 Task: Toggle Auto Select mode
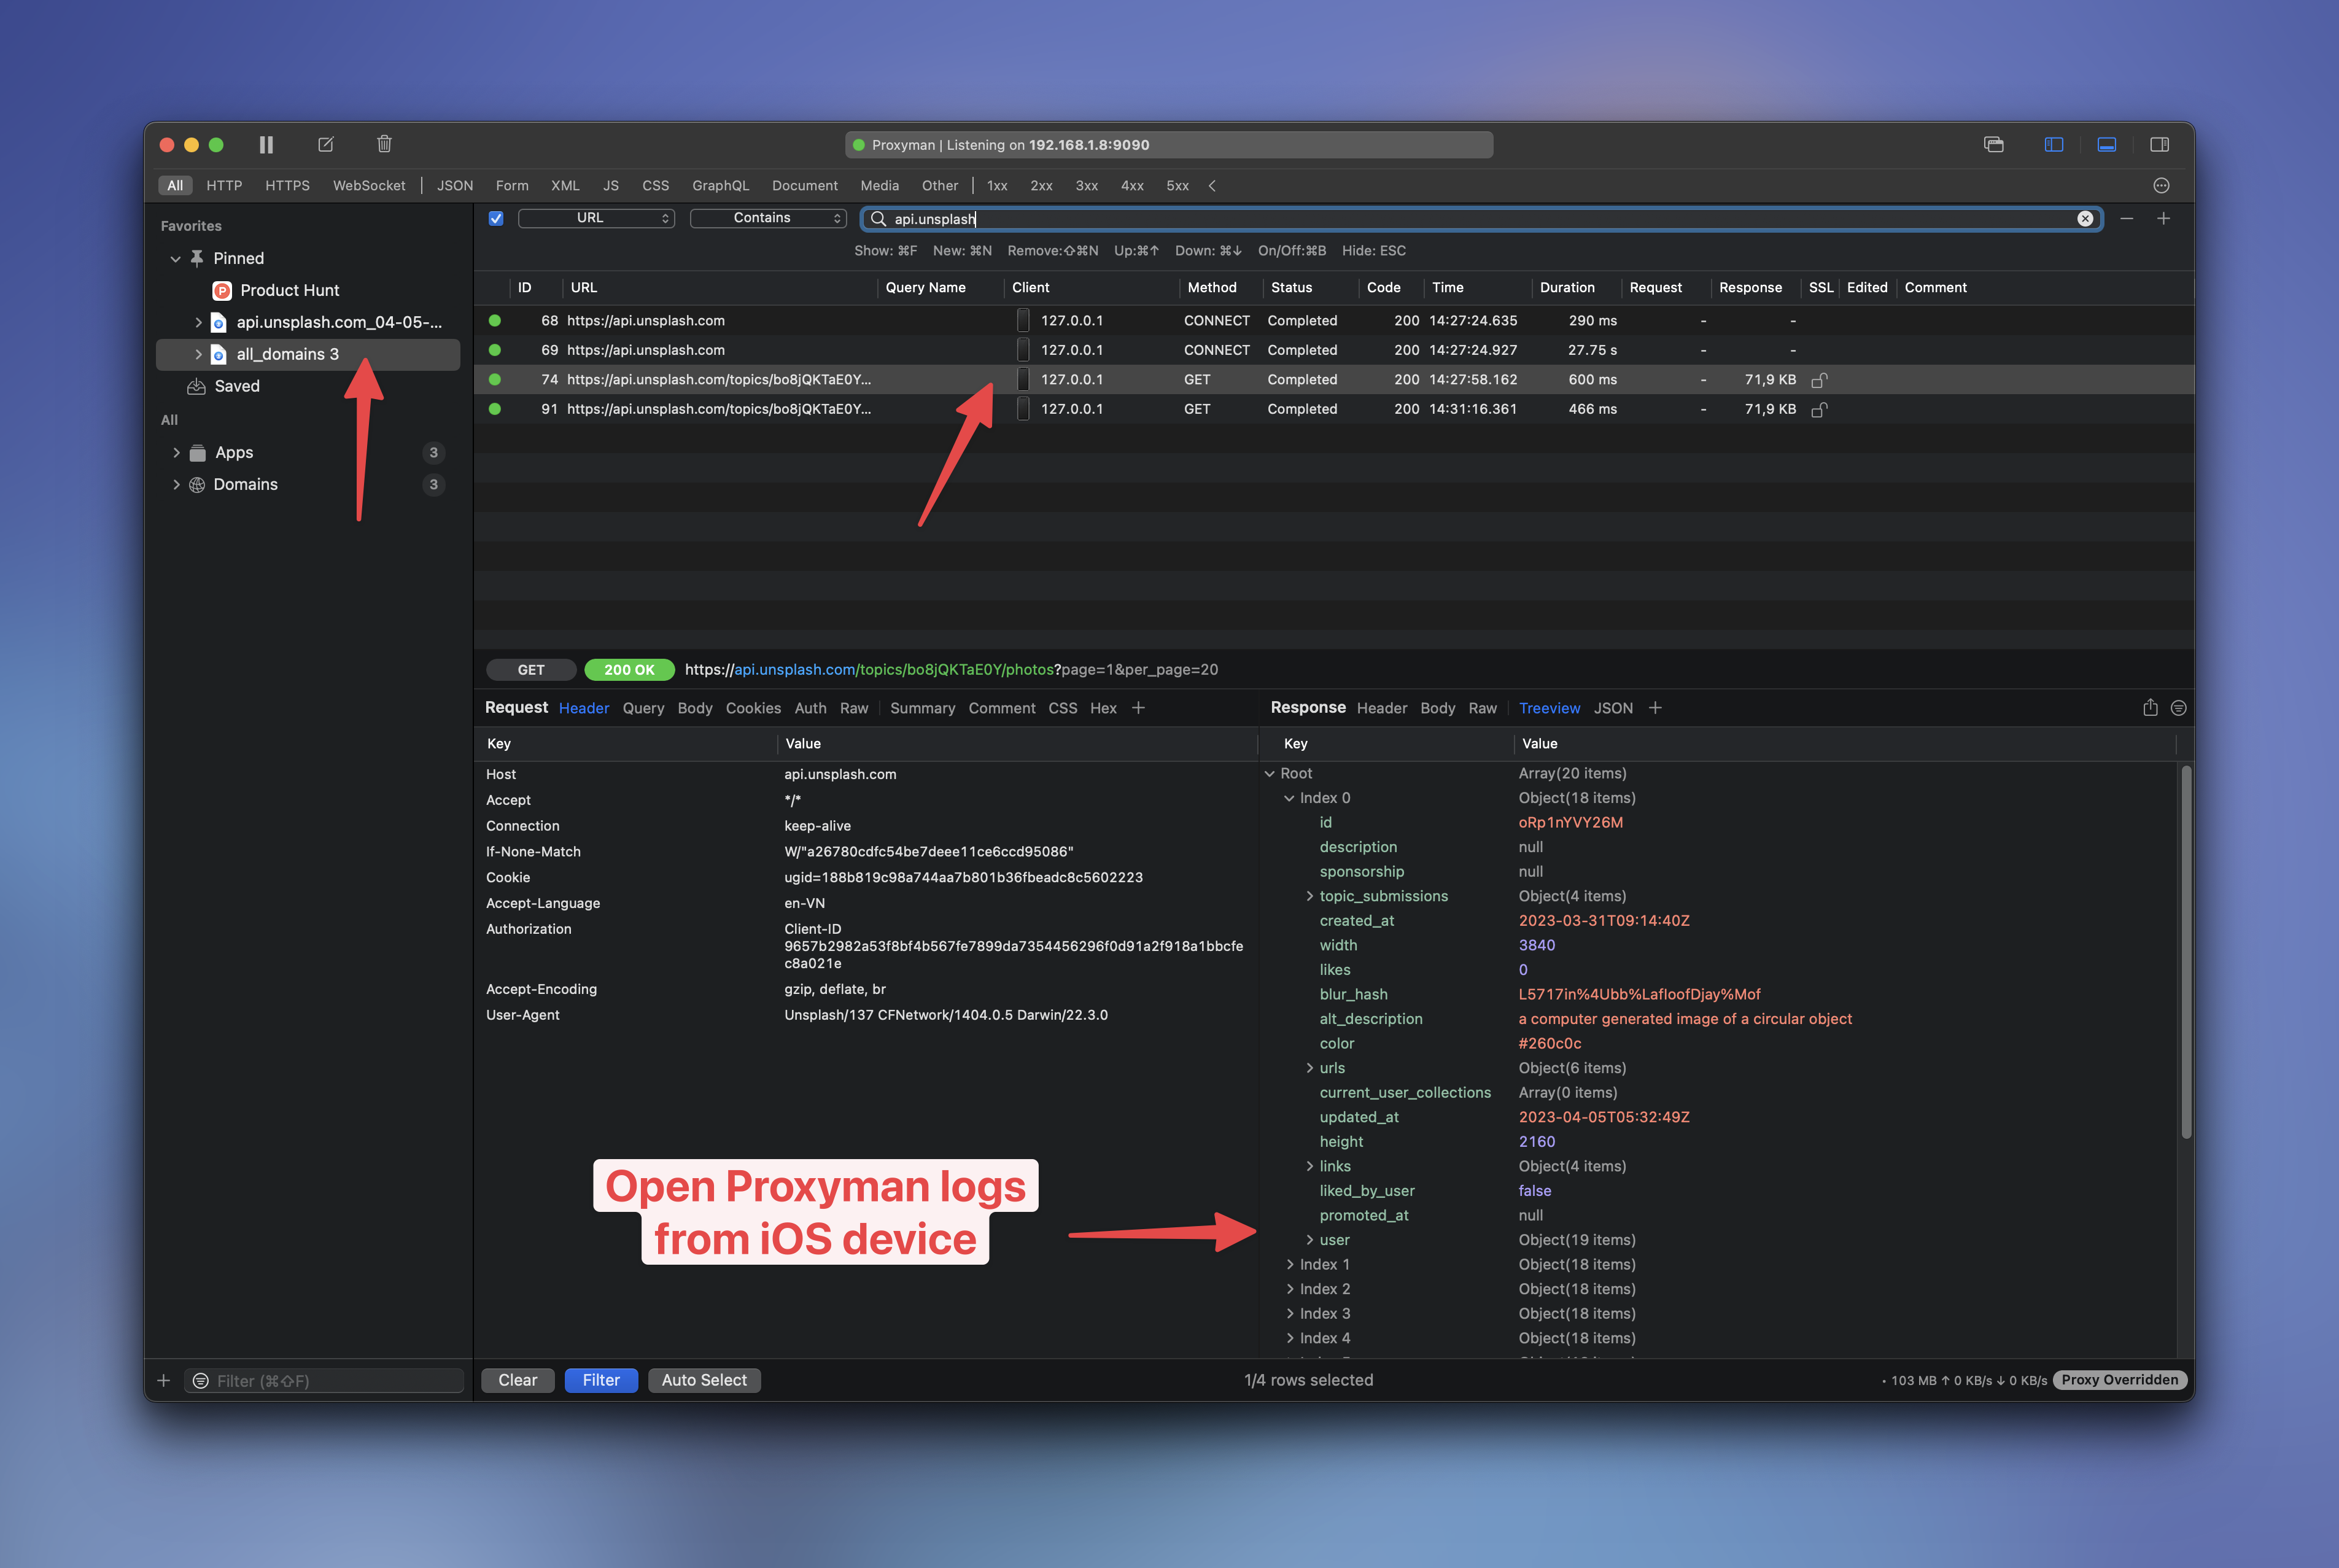point(704,1380)
